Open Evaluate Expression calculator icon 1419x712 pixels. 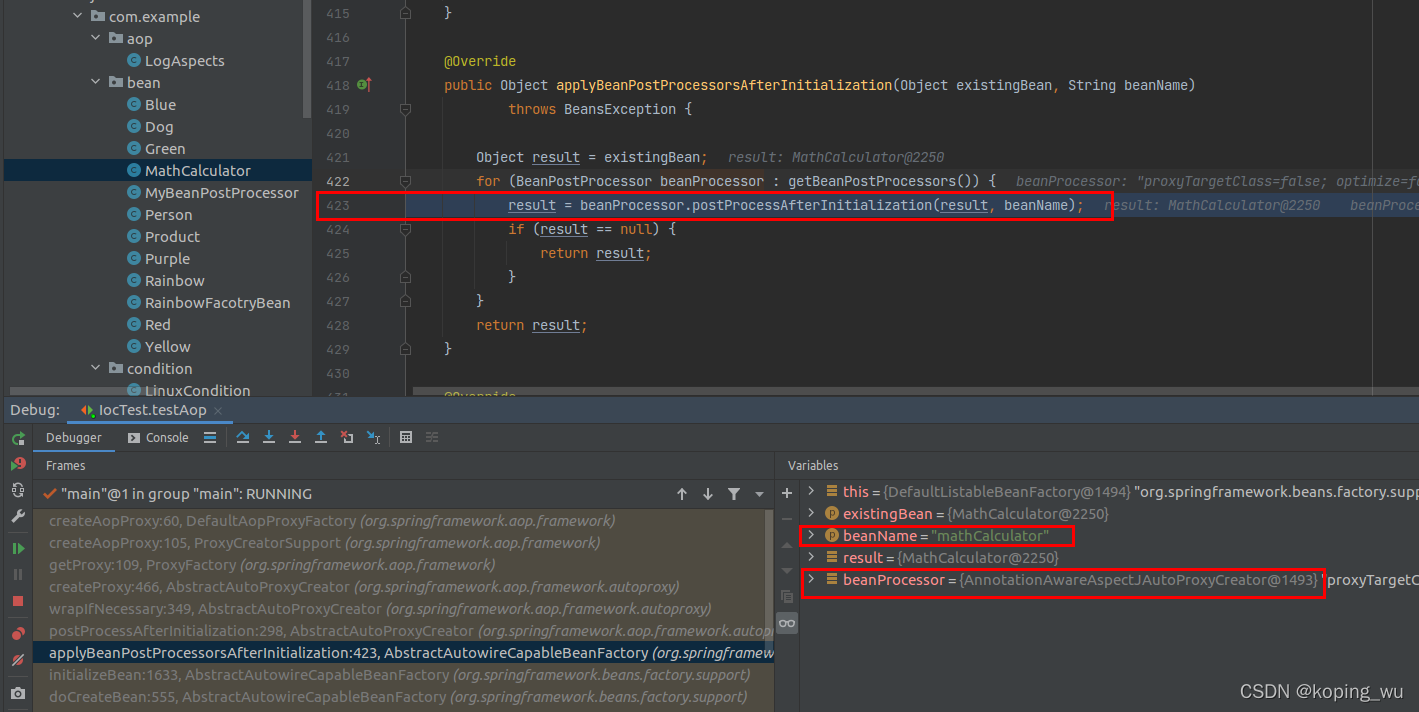pyautogui.click(x=406, y=437)
